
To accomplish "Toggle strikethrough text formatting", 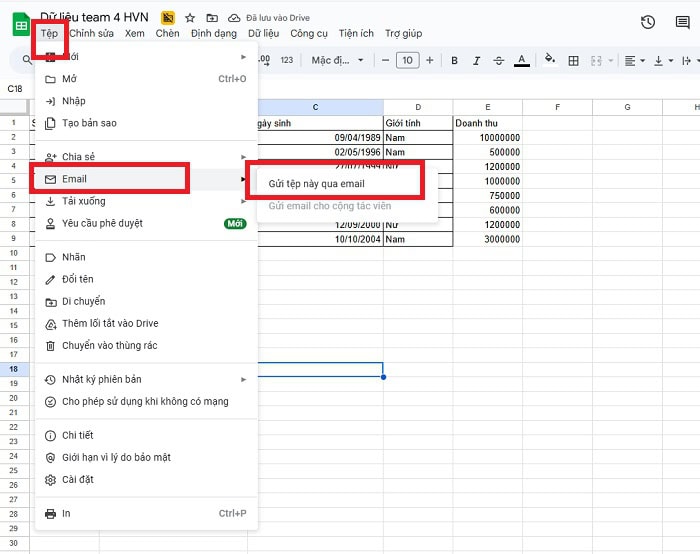I will pos(499,61).
